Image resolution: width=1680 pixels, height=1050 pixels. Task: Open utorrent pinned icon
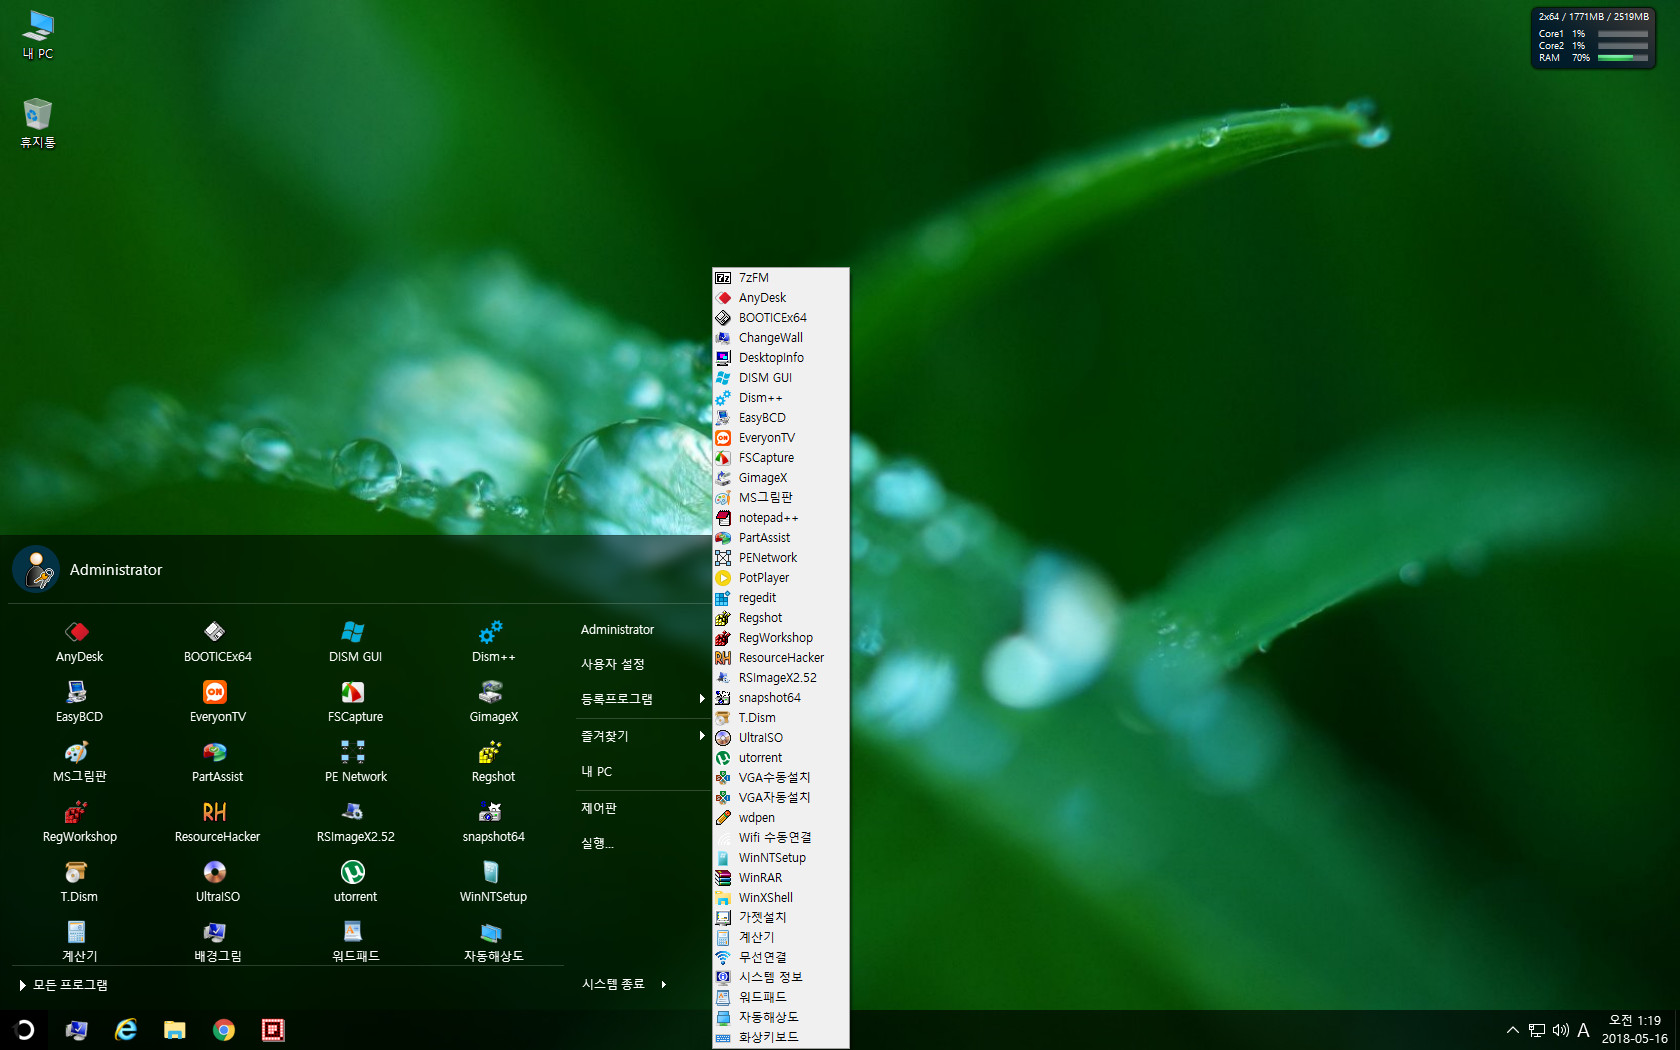[x=355, y=882]
